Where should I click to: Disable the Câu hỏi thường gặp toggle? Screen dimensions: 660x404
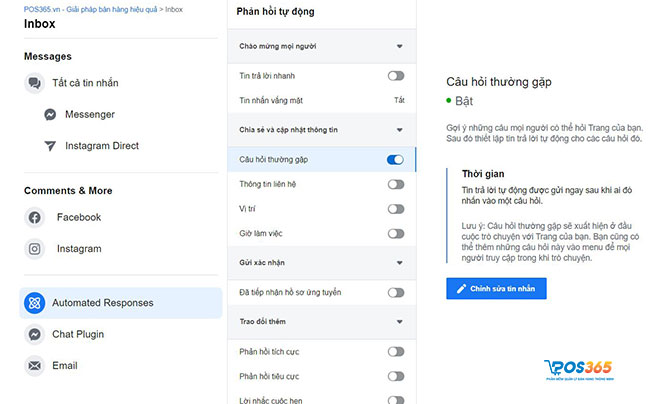pyautogui.click(x=395, y=159)
